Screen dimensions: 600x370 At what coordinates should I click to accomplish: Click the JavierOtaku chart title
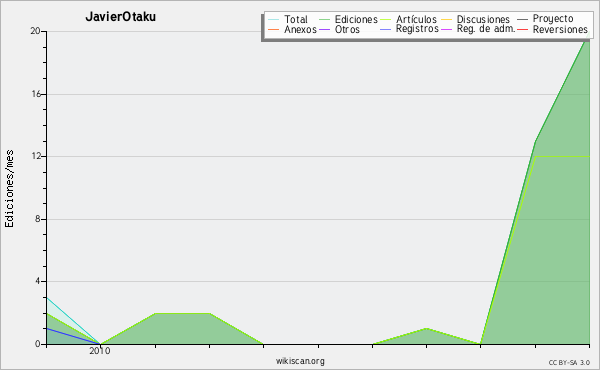point(121,17)
